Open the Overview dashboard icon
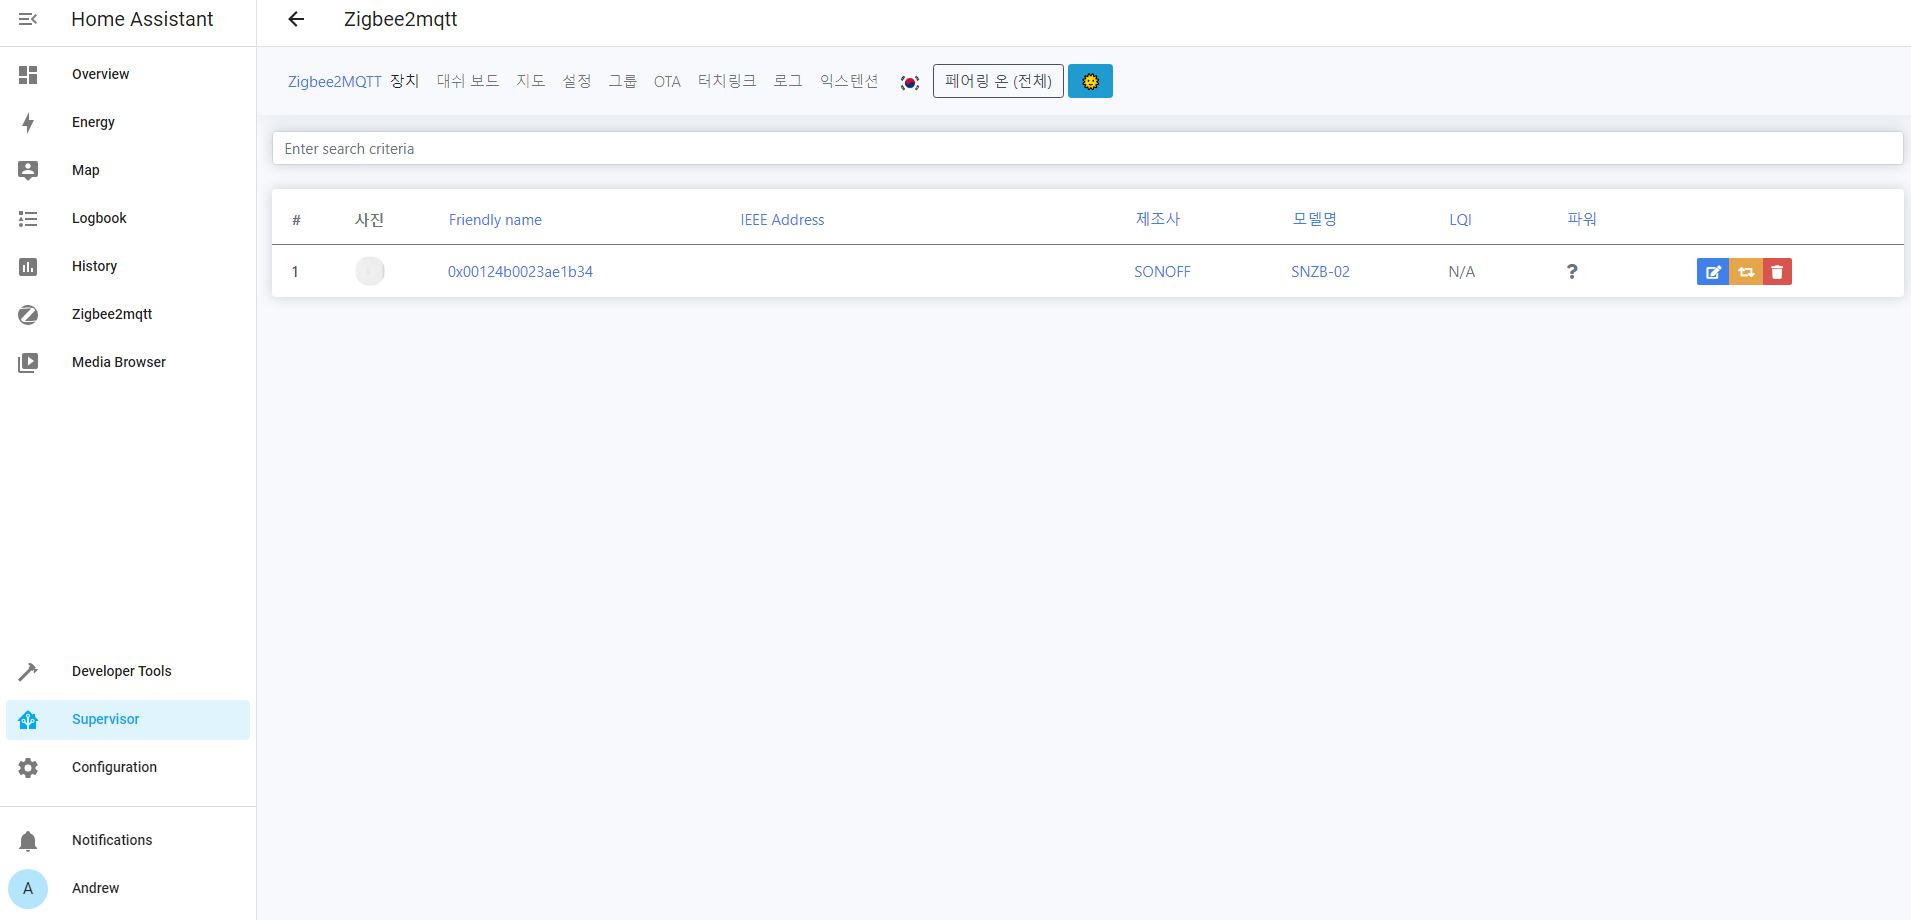1911x920 pixels. coord(28,74)
